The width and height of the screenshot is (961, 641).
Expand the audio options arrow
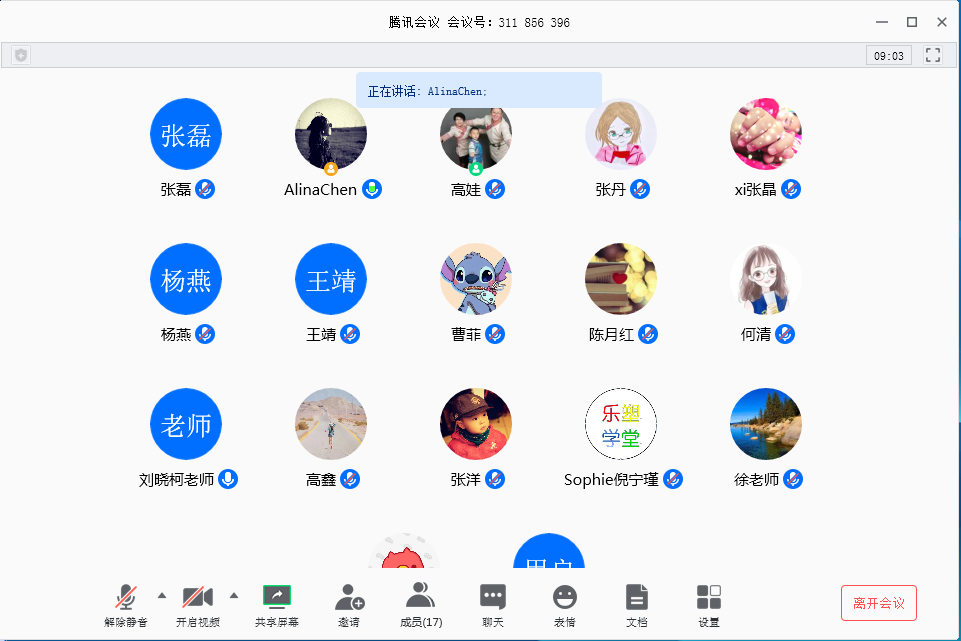162,596
